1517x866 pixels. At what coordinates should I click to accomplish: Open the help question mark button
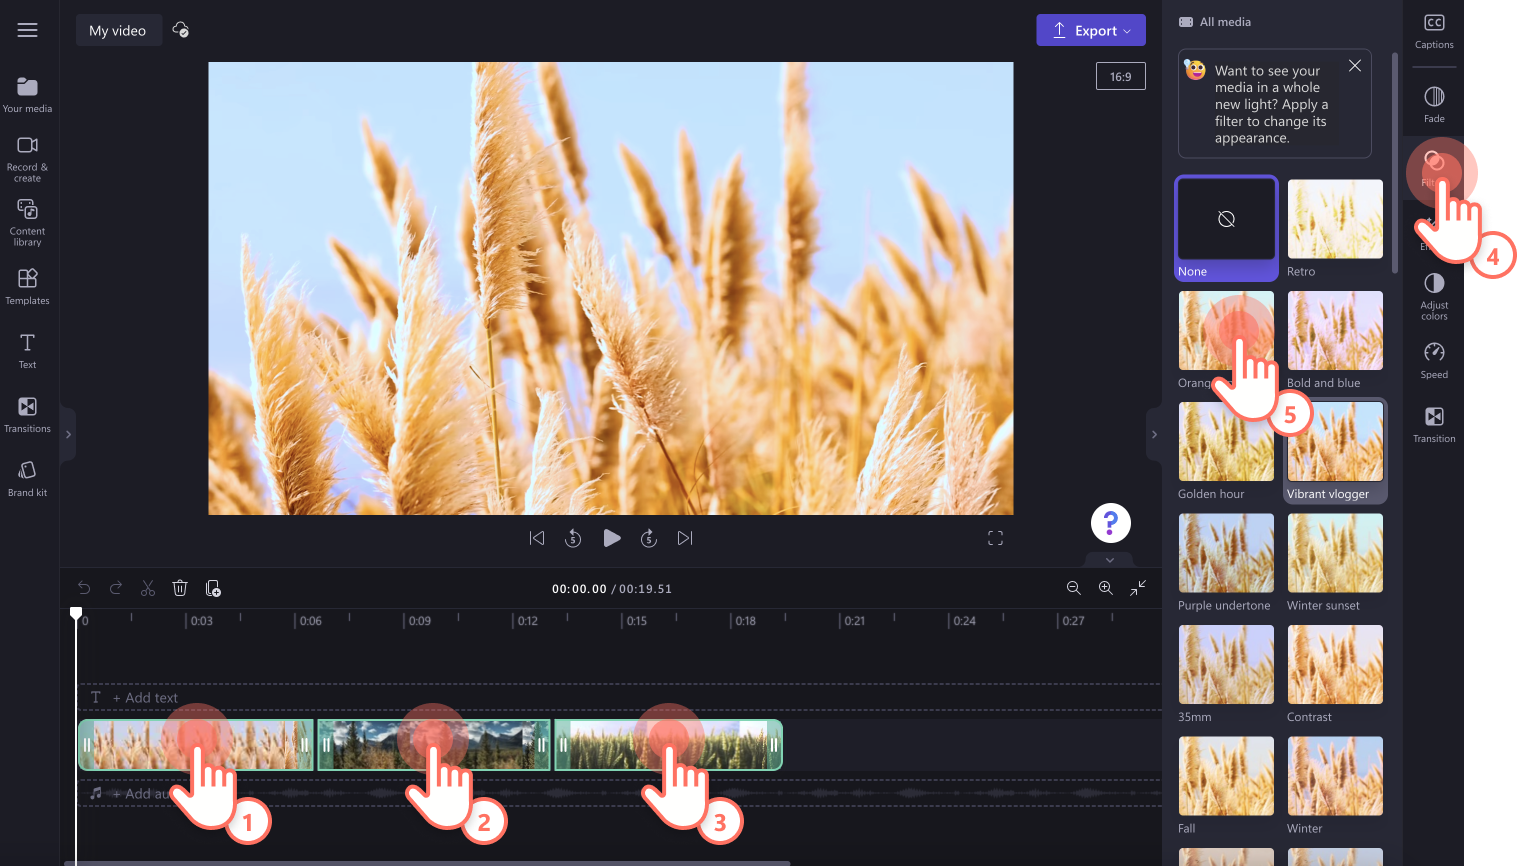click(x=1110, y=522)
